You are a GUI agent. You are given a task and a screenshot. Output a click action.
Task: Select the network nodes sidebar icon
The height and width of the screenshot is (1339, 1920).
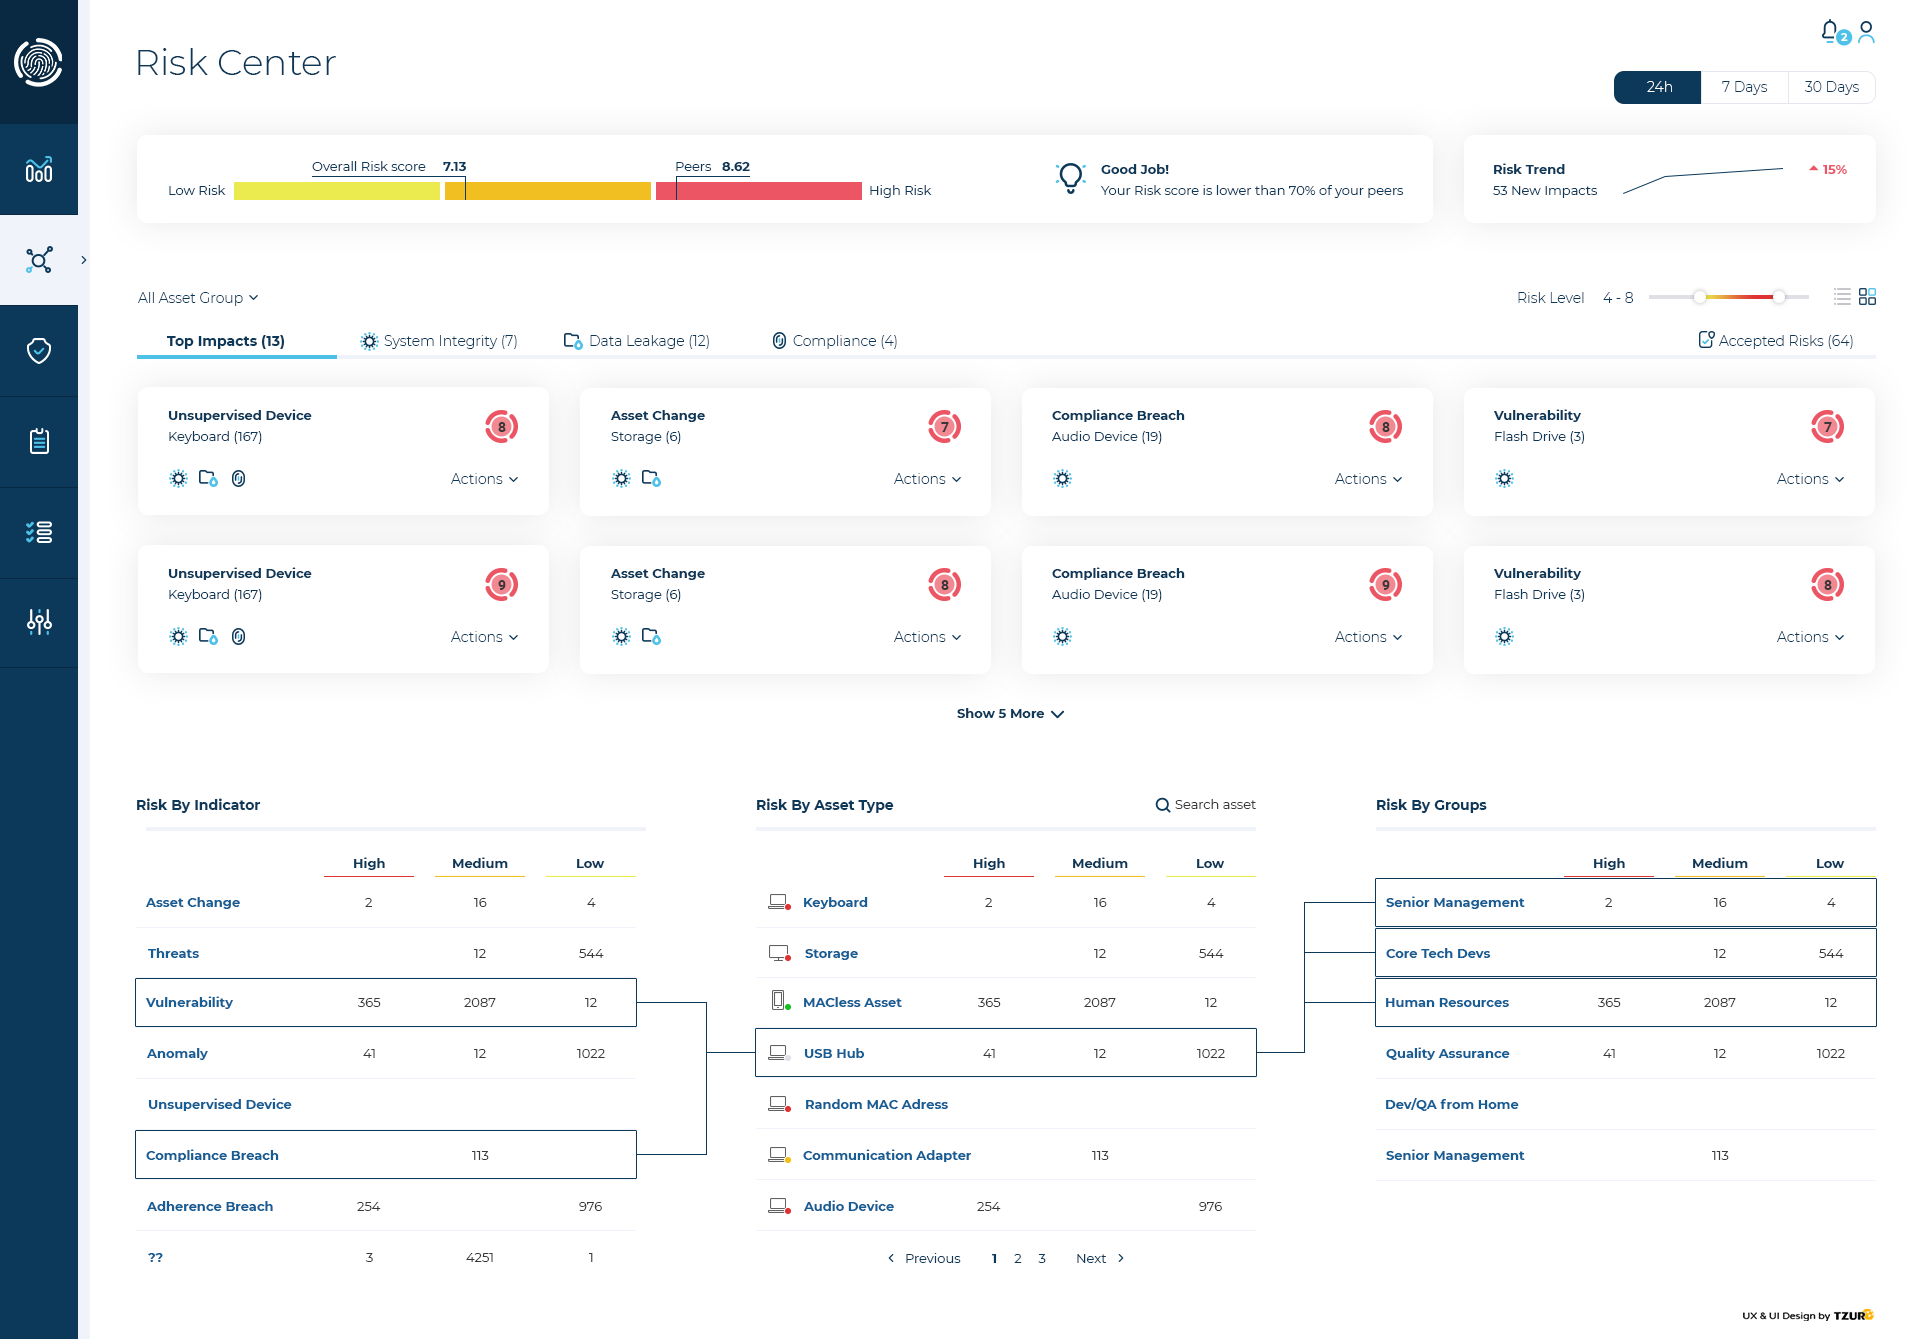click(39, 260)
